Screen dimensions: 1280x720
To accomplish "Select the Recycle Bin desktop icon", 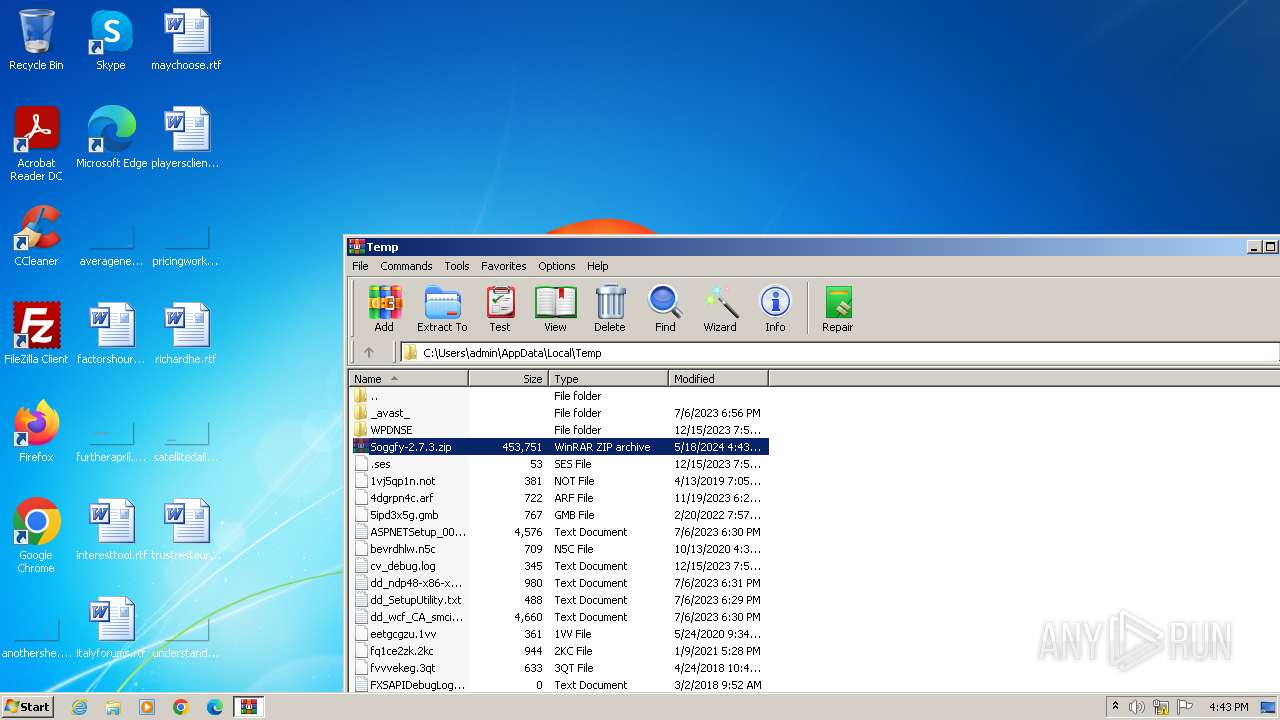I will 36,40.
